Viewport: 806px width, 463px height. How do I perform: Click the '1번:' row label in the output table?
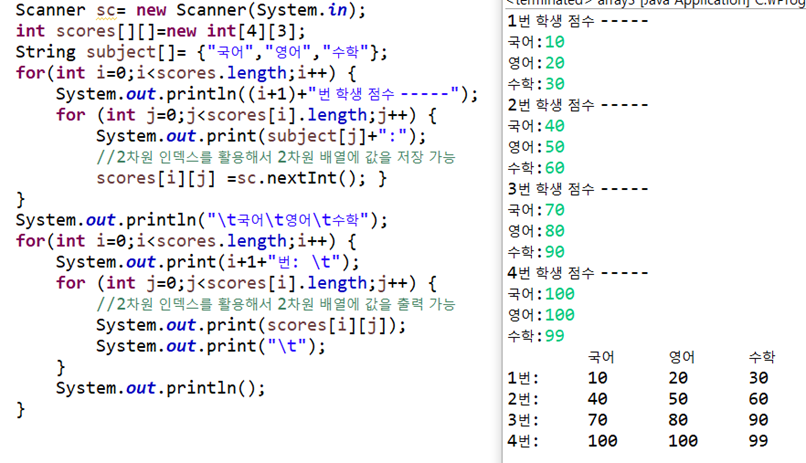[x=523, y=378]
